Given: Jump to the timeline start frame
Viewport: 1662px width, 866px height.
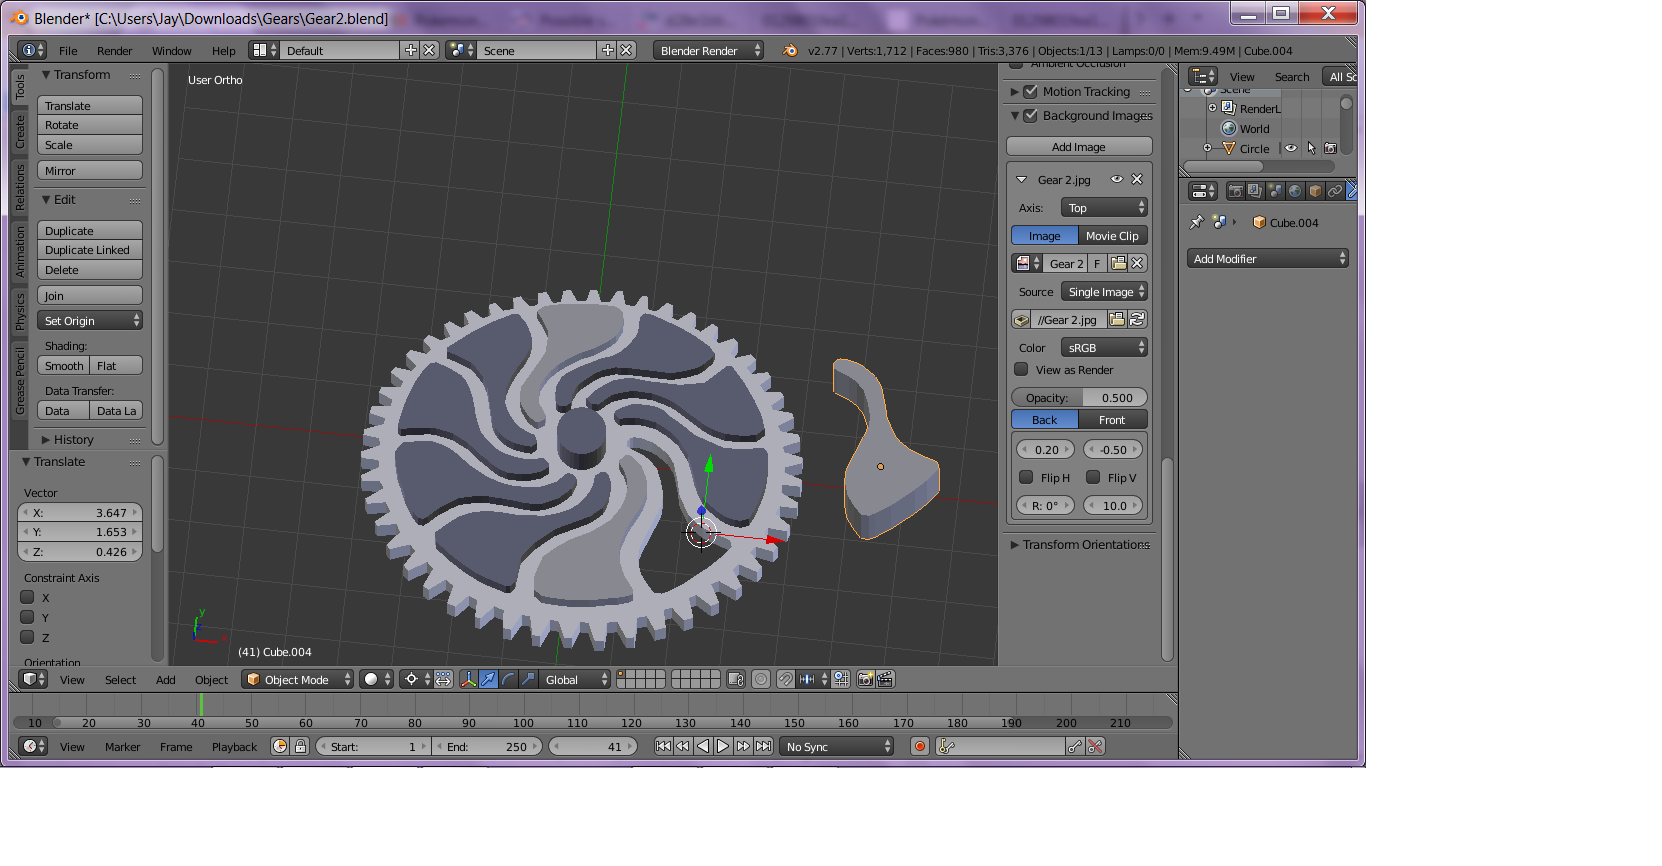Looking at the screenshot, I should coord(663,746).
